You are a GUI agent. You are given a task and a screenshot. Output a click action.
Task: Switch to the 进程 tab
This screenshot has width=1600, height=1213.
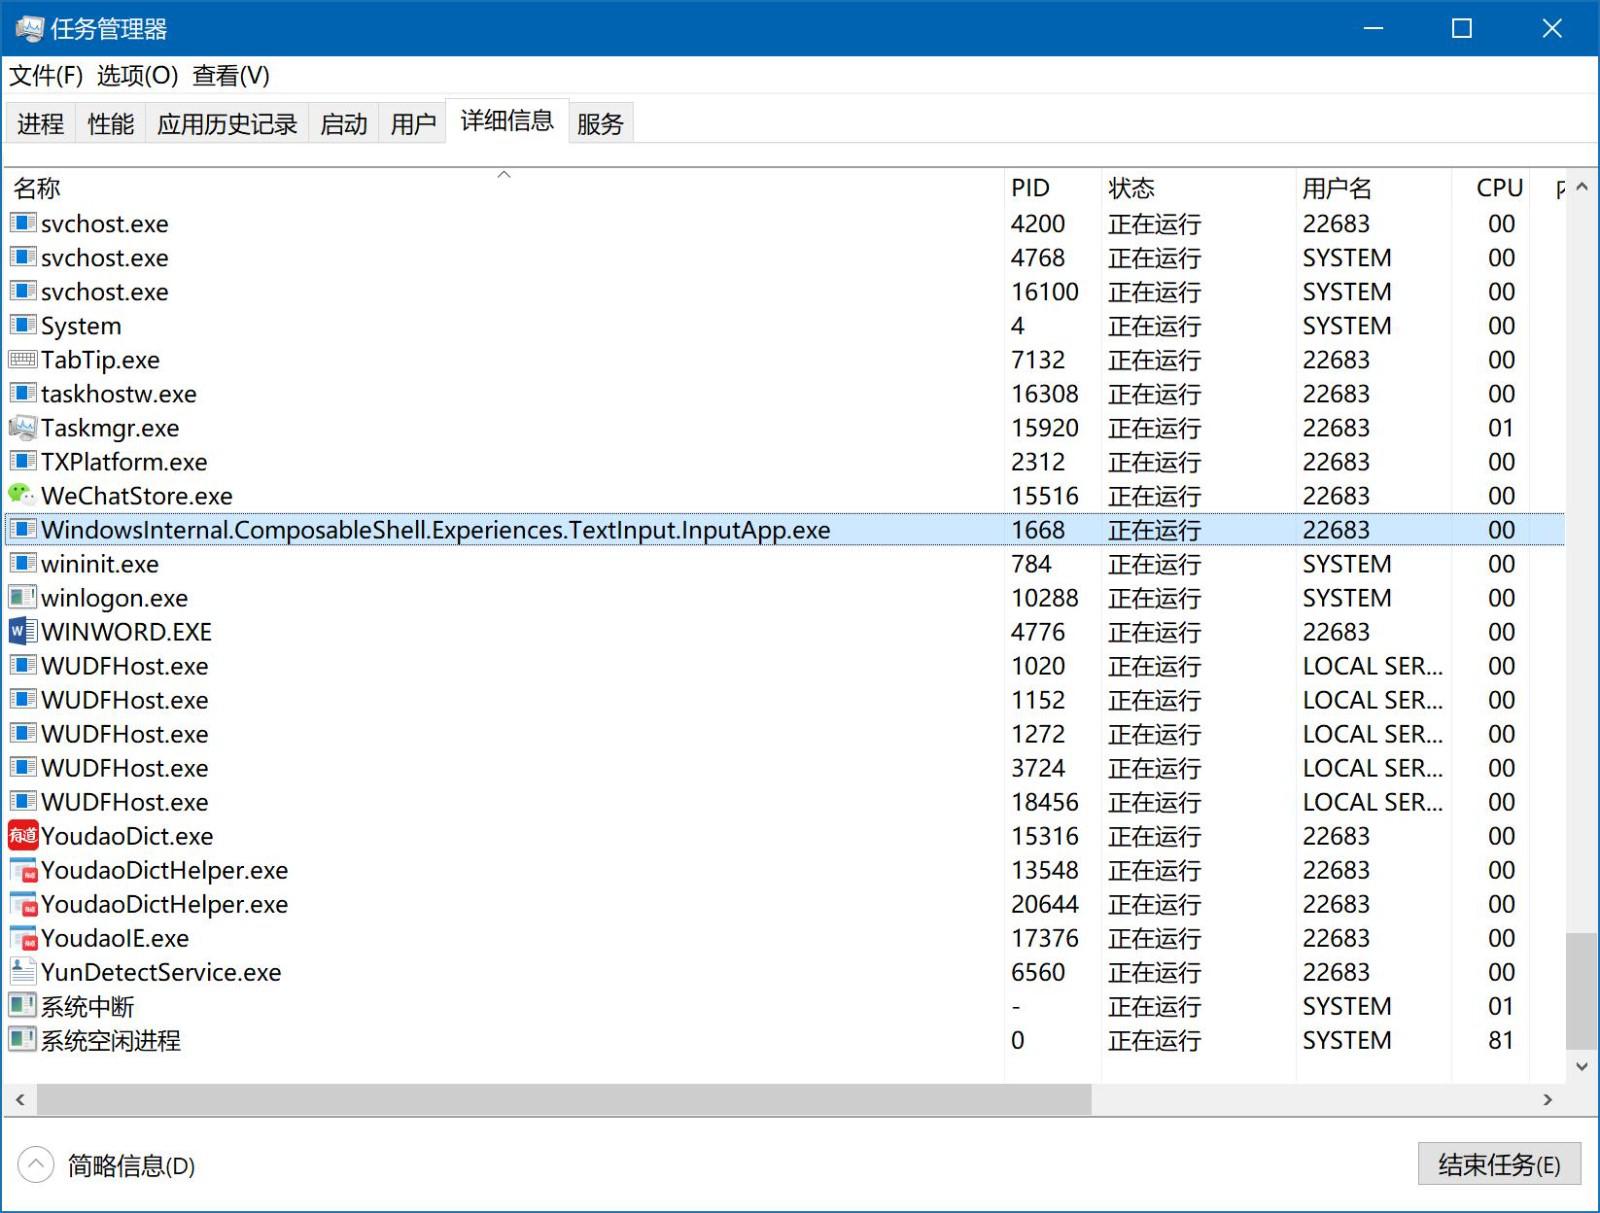(x=41, y=123)
